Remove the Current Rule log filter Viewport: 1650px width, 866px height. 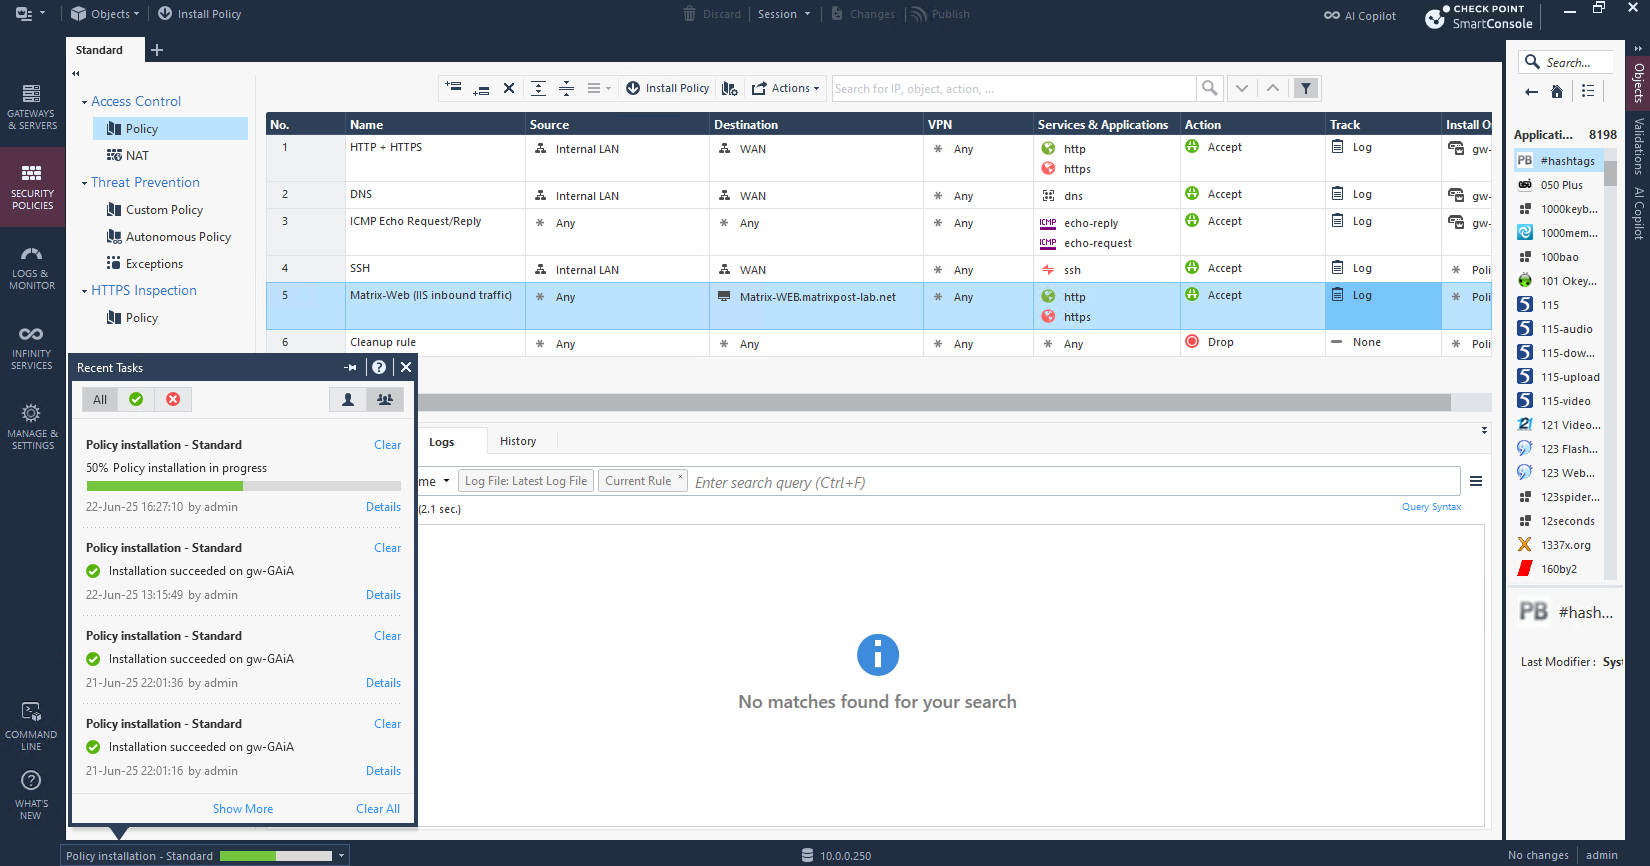click(x=681, y=477)
